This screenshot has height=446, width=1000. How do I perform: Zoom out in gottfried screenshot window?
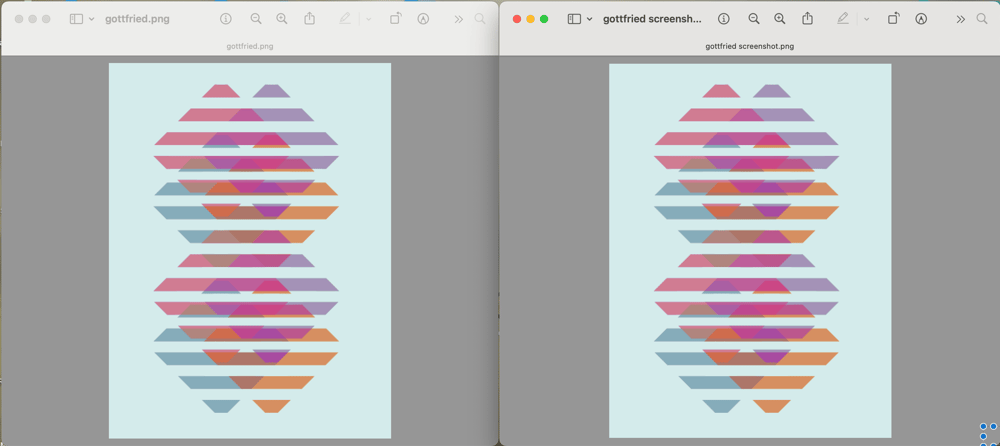tap(754, 19)
